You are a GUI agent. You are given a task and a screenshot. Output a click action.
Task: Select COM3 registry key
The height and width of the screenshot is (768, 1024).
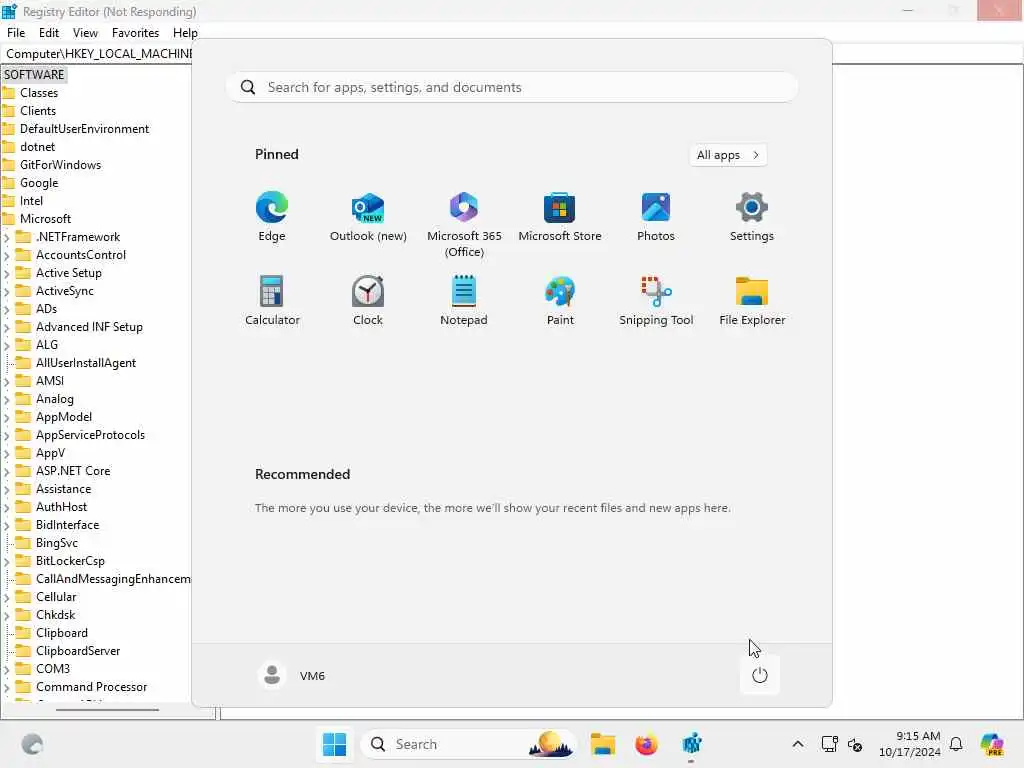coord(52,669)
